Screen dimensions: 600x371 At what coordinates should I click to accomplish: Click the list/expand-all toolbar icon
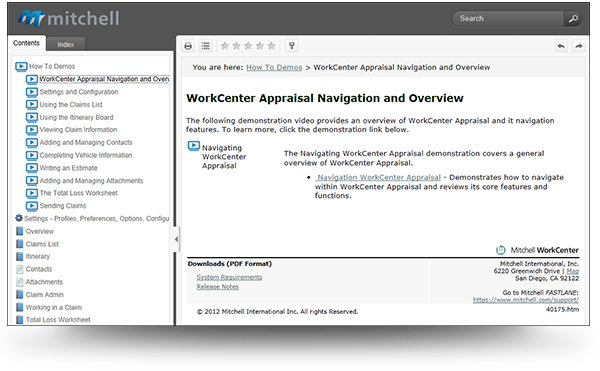pyautogui.click(x=205, y=46)
